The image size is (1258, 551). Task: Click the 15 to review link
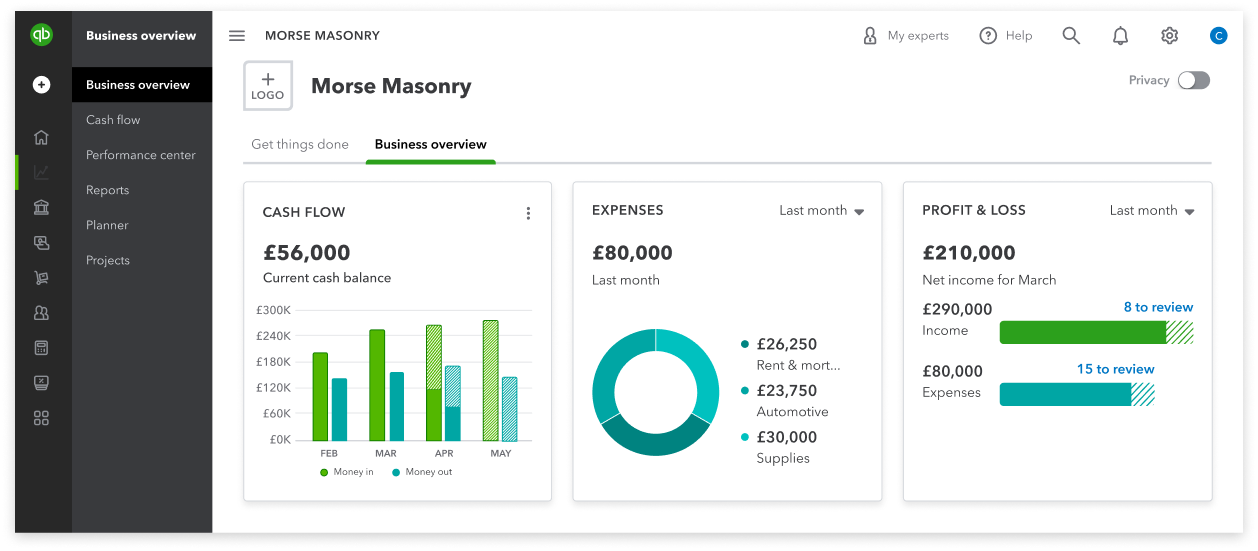[1115, 370]
